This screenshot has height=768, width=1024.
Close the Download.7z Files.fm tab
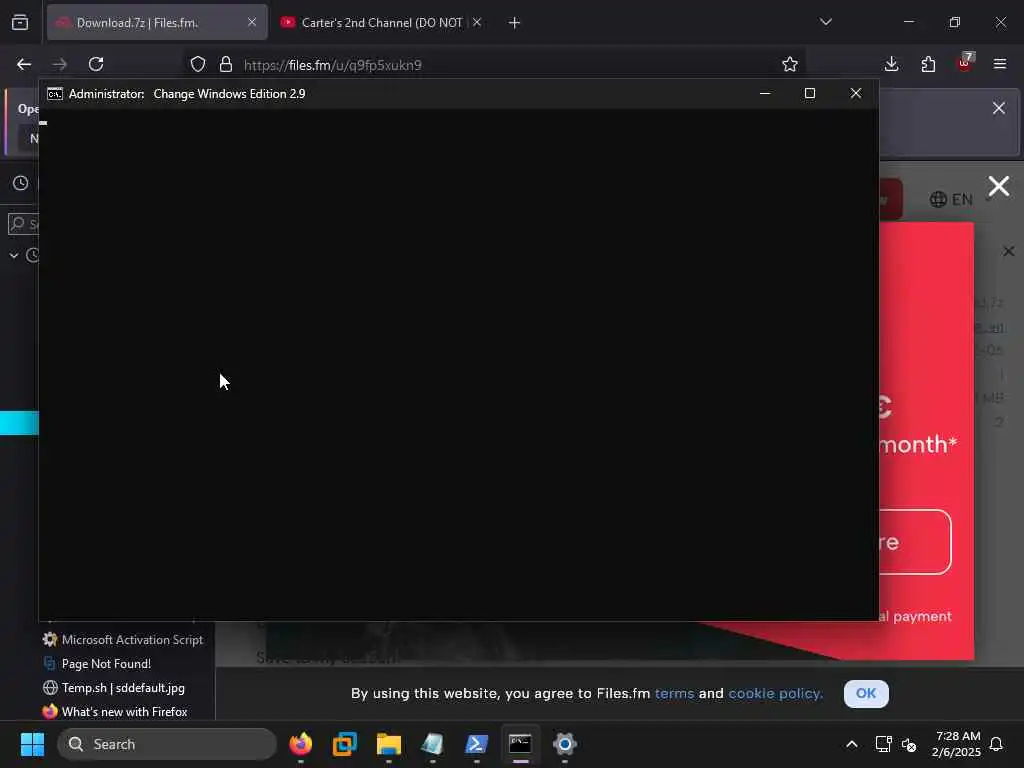coord(251,22)
